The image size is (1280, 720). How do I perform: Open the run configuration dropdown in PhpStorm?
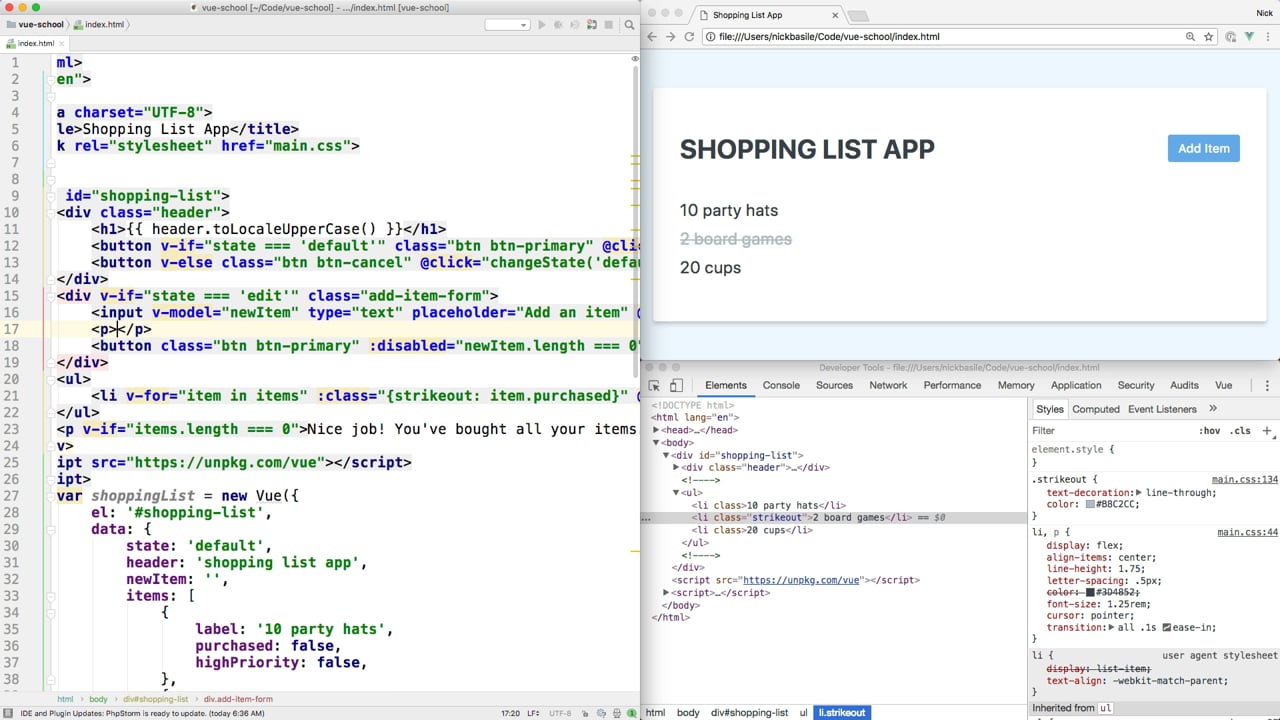tap(507, 24)
